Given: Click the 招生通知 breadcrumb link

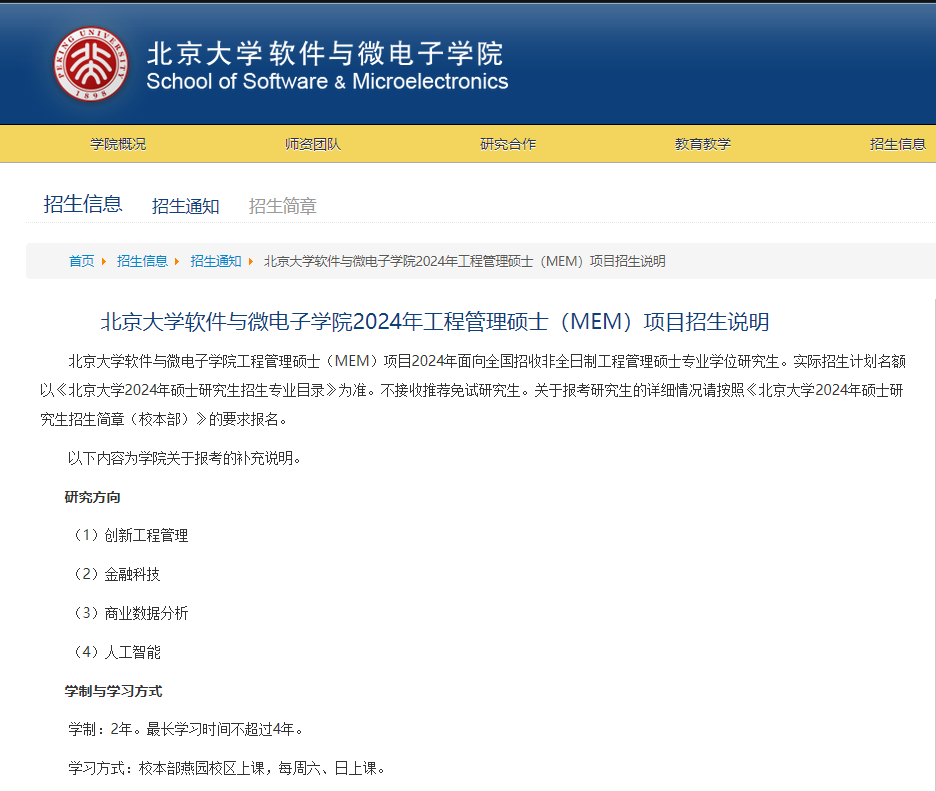Looking at the screenshot, I should coord(215,261).
